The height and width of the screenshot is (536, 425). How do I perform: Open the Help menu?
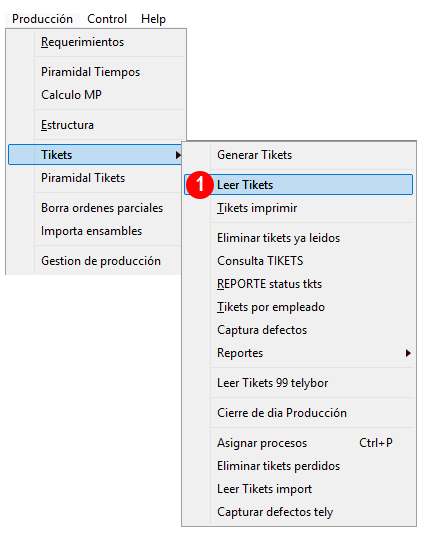tap(153, 19)
